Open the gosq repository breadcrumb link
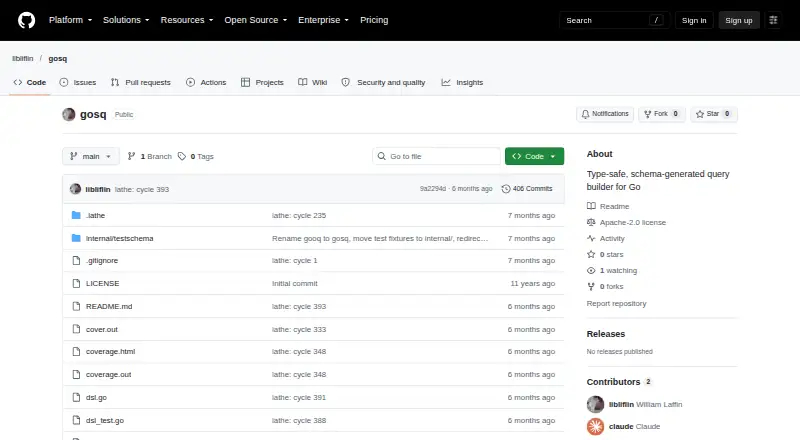Screen dimensions: 800x440 click(58, 58)
